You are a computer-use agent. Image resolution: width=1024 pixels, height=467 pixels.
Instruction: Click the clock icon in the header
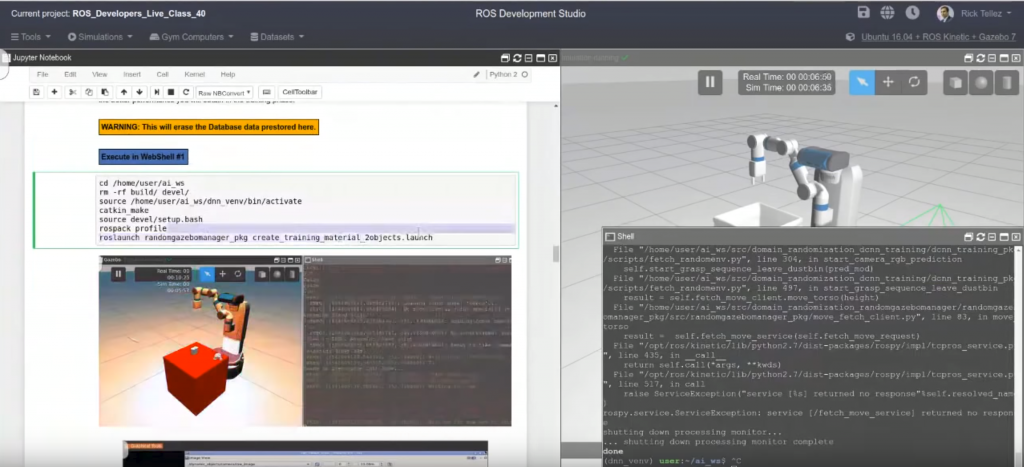pyautogui.click(x=912, y=13)
